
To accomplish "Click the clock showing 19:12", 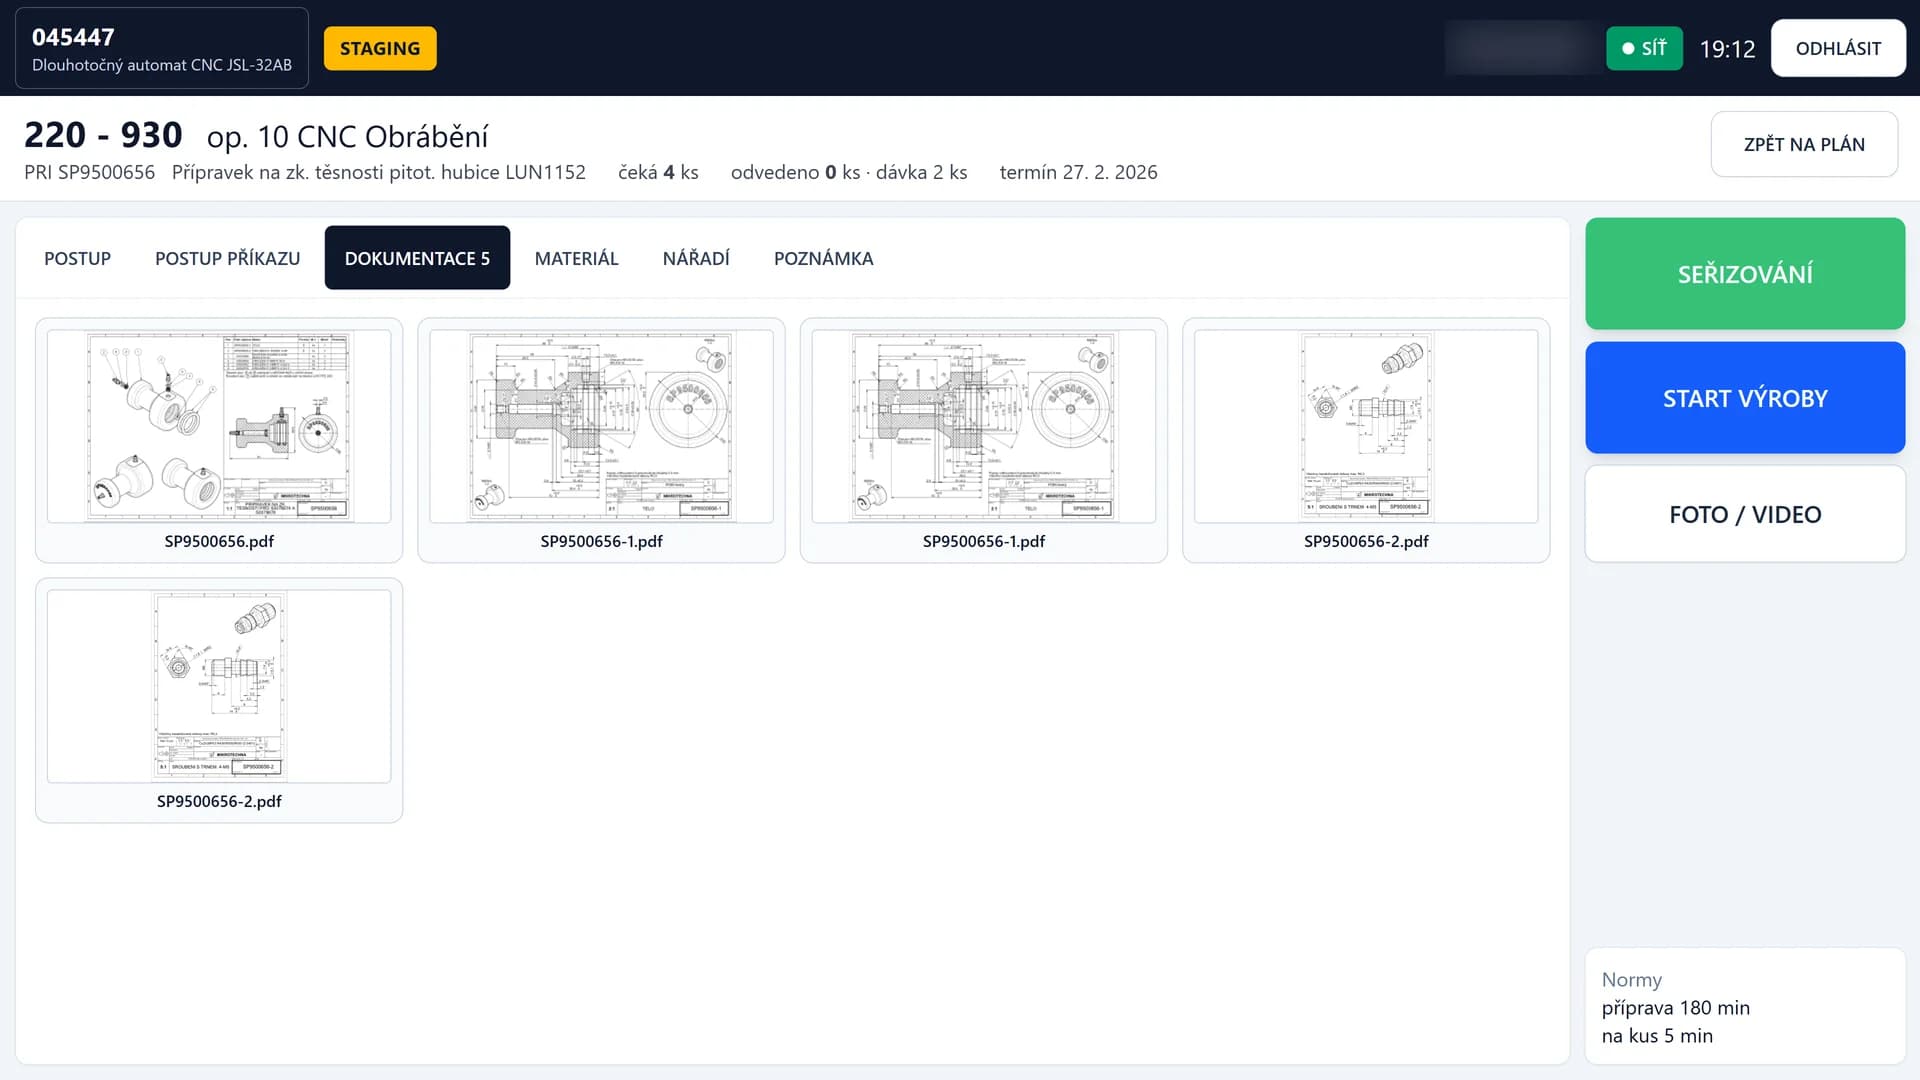I will (1727, 49).
